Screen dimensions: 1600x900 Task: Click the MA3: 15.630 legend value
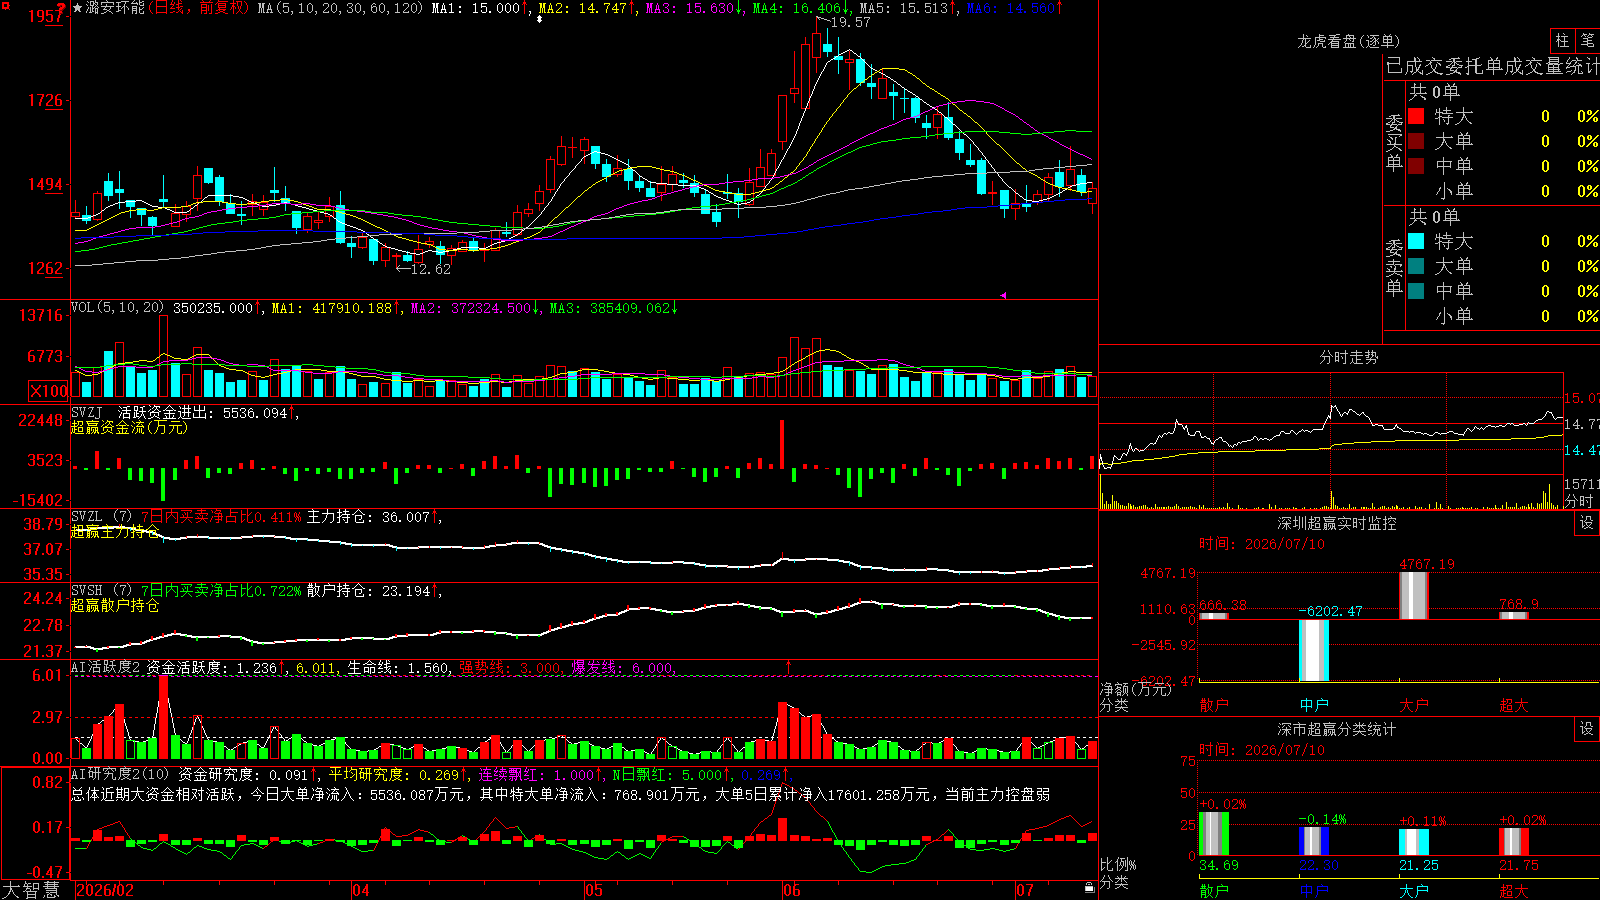(x=689, y=8)
